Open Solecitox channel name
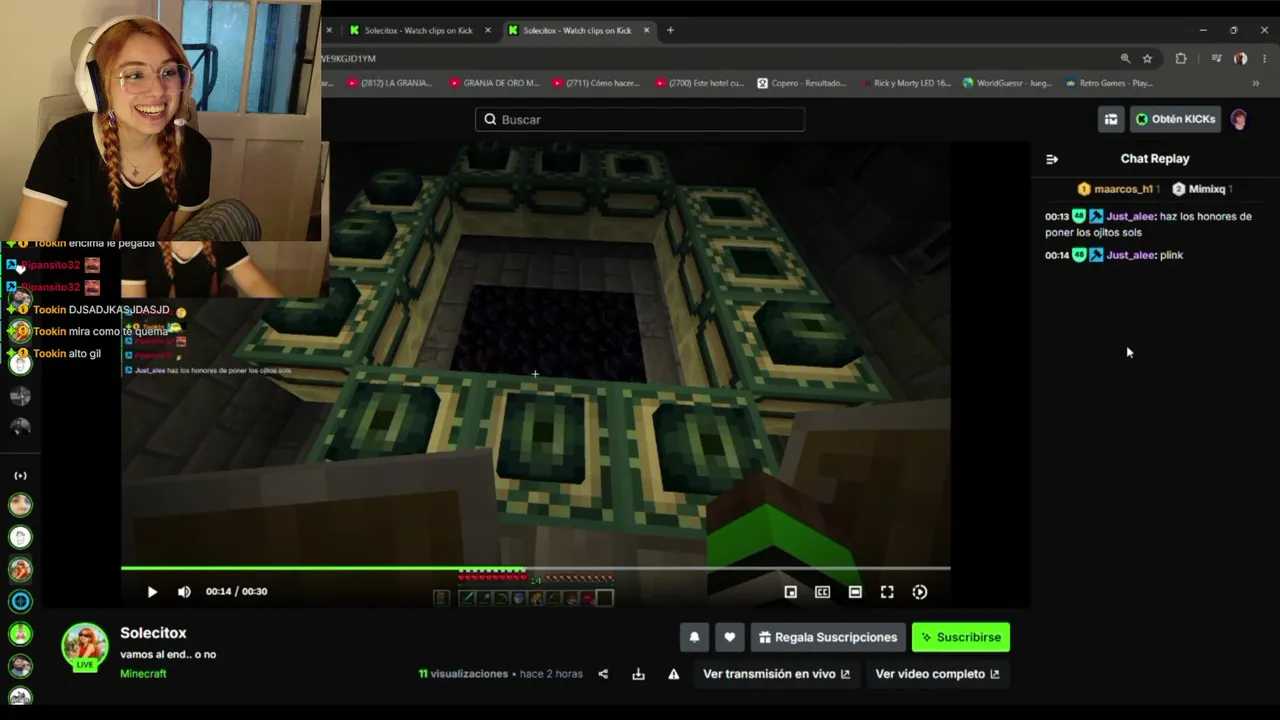This screenshot has height=720, width=1280. click(x=153, y=633)
